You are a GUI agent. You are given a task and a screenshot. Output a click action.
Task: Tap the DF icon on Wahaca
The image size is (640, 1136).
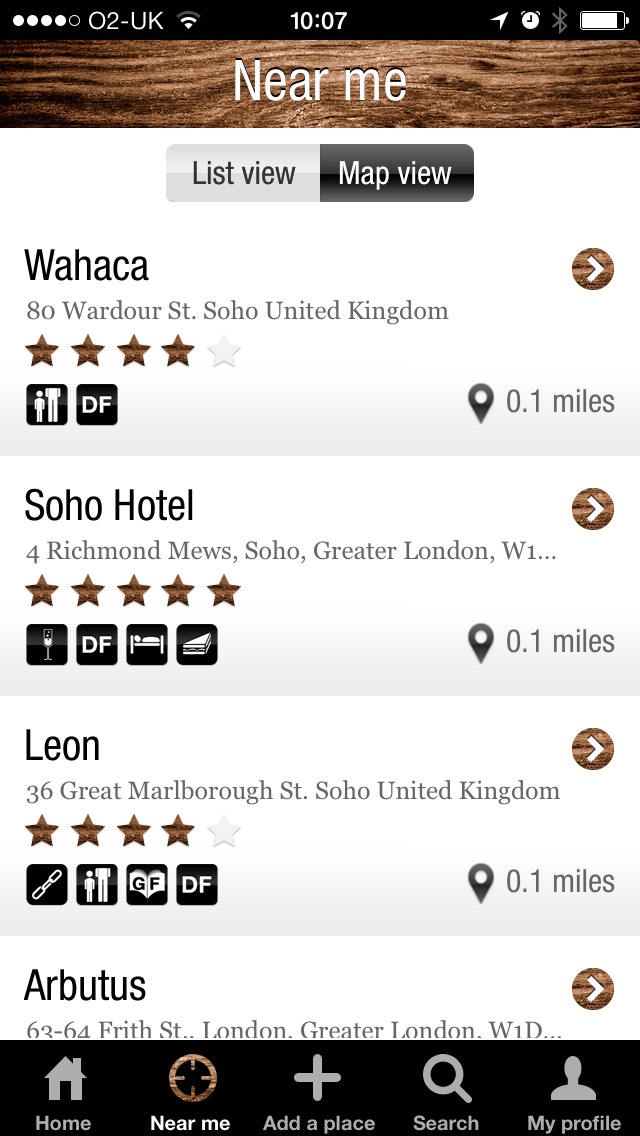97,404
